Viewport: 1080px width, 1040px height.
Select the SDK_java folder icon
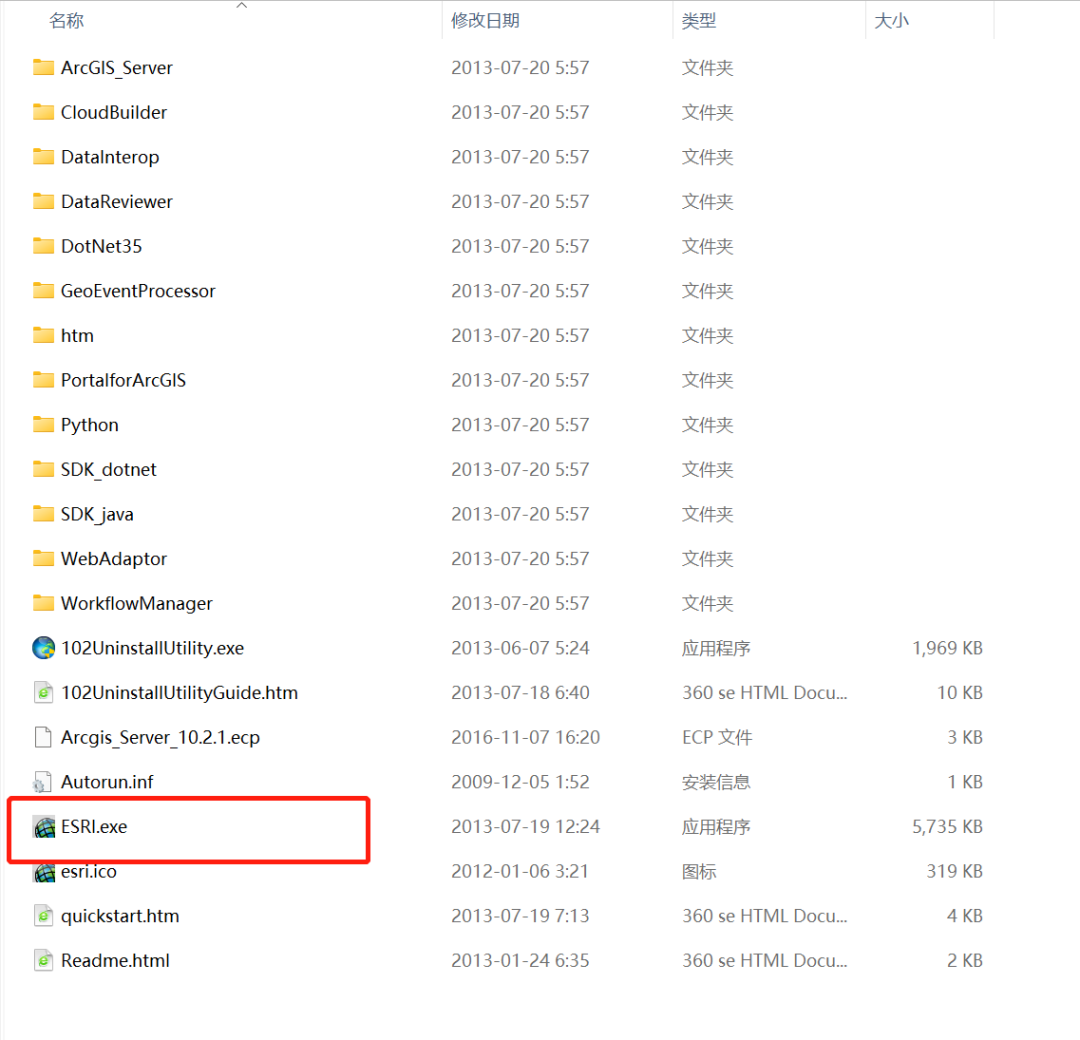pyautogui.click(x=43, y=514)
